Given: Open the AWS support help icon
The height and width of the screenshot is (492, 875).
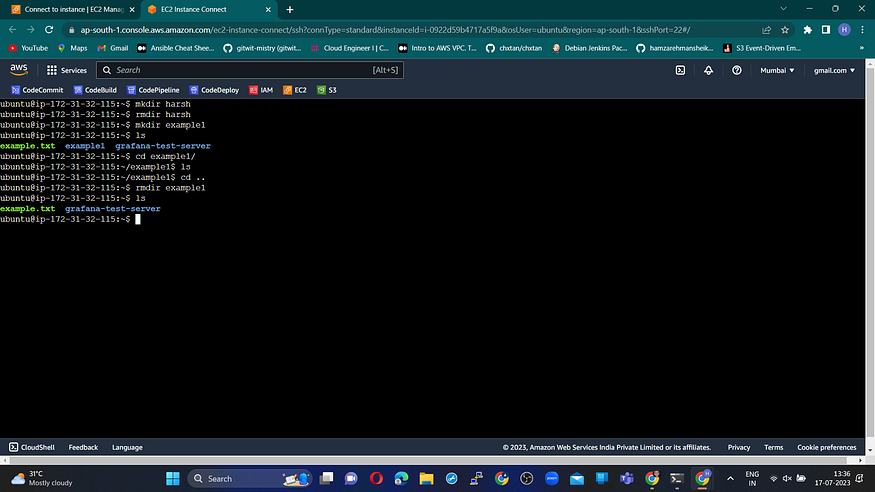Looking at the screenshot, I should click(737, 70).
